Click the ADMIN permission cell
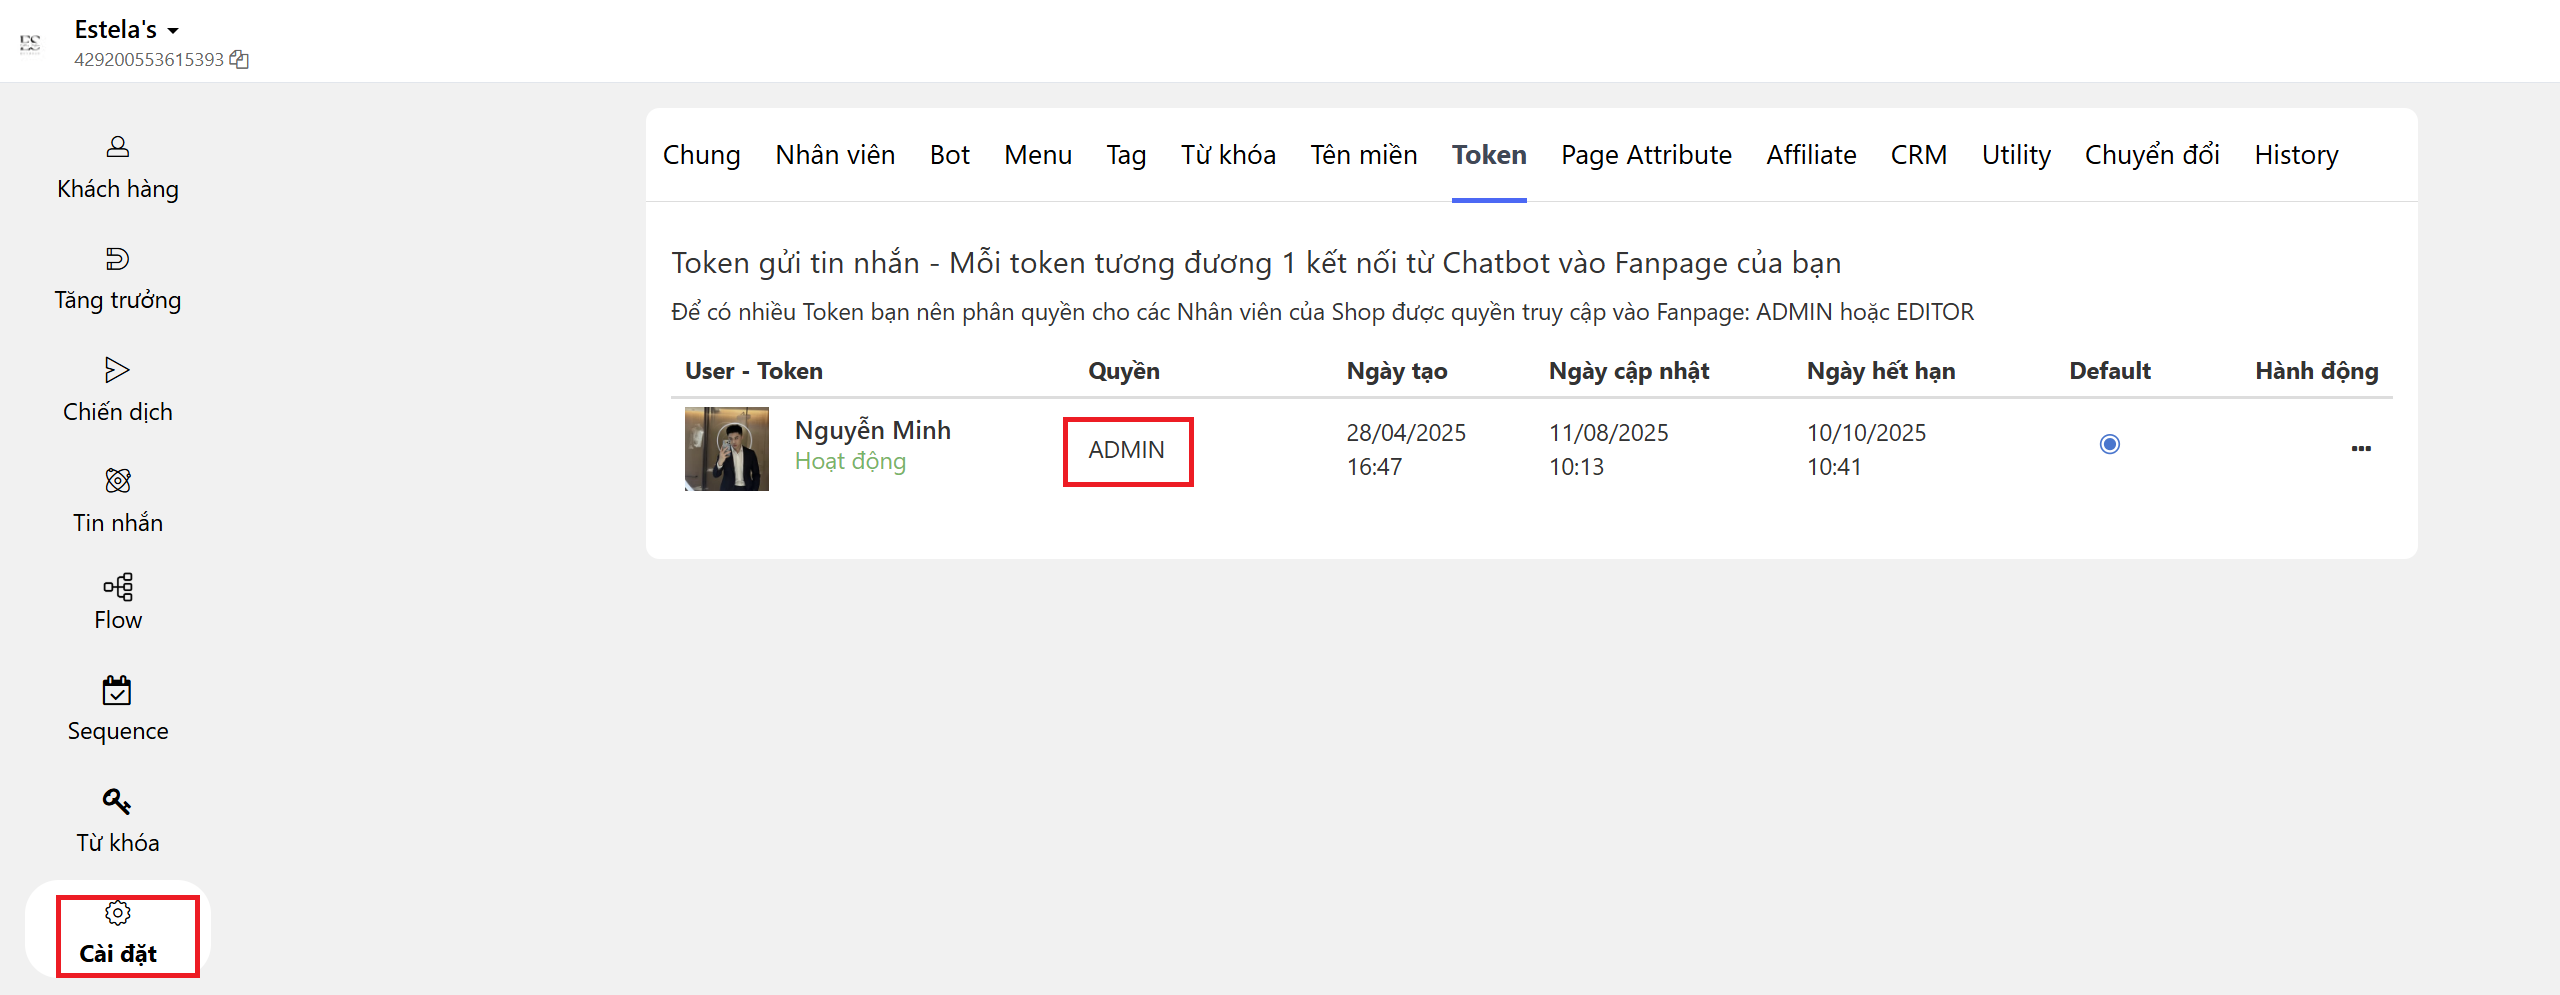 pyautogui.click(x=1126, y=450)
